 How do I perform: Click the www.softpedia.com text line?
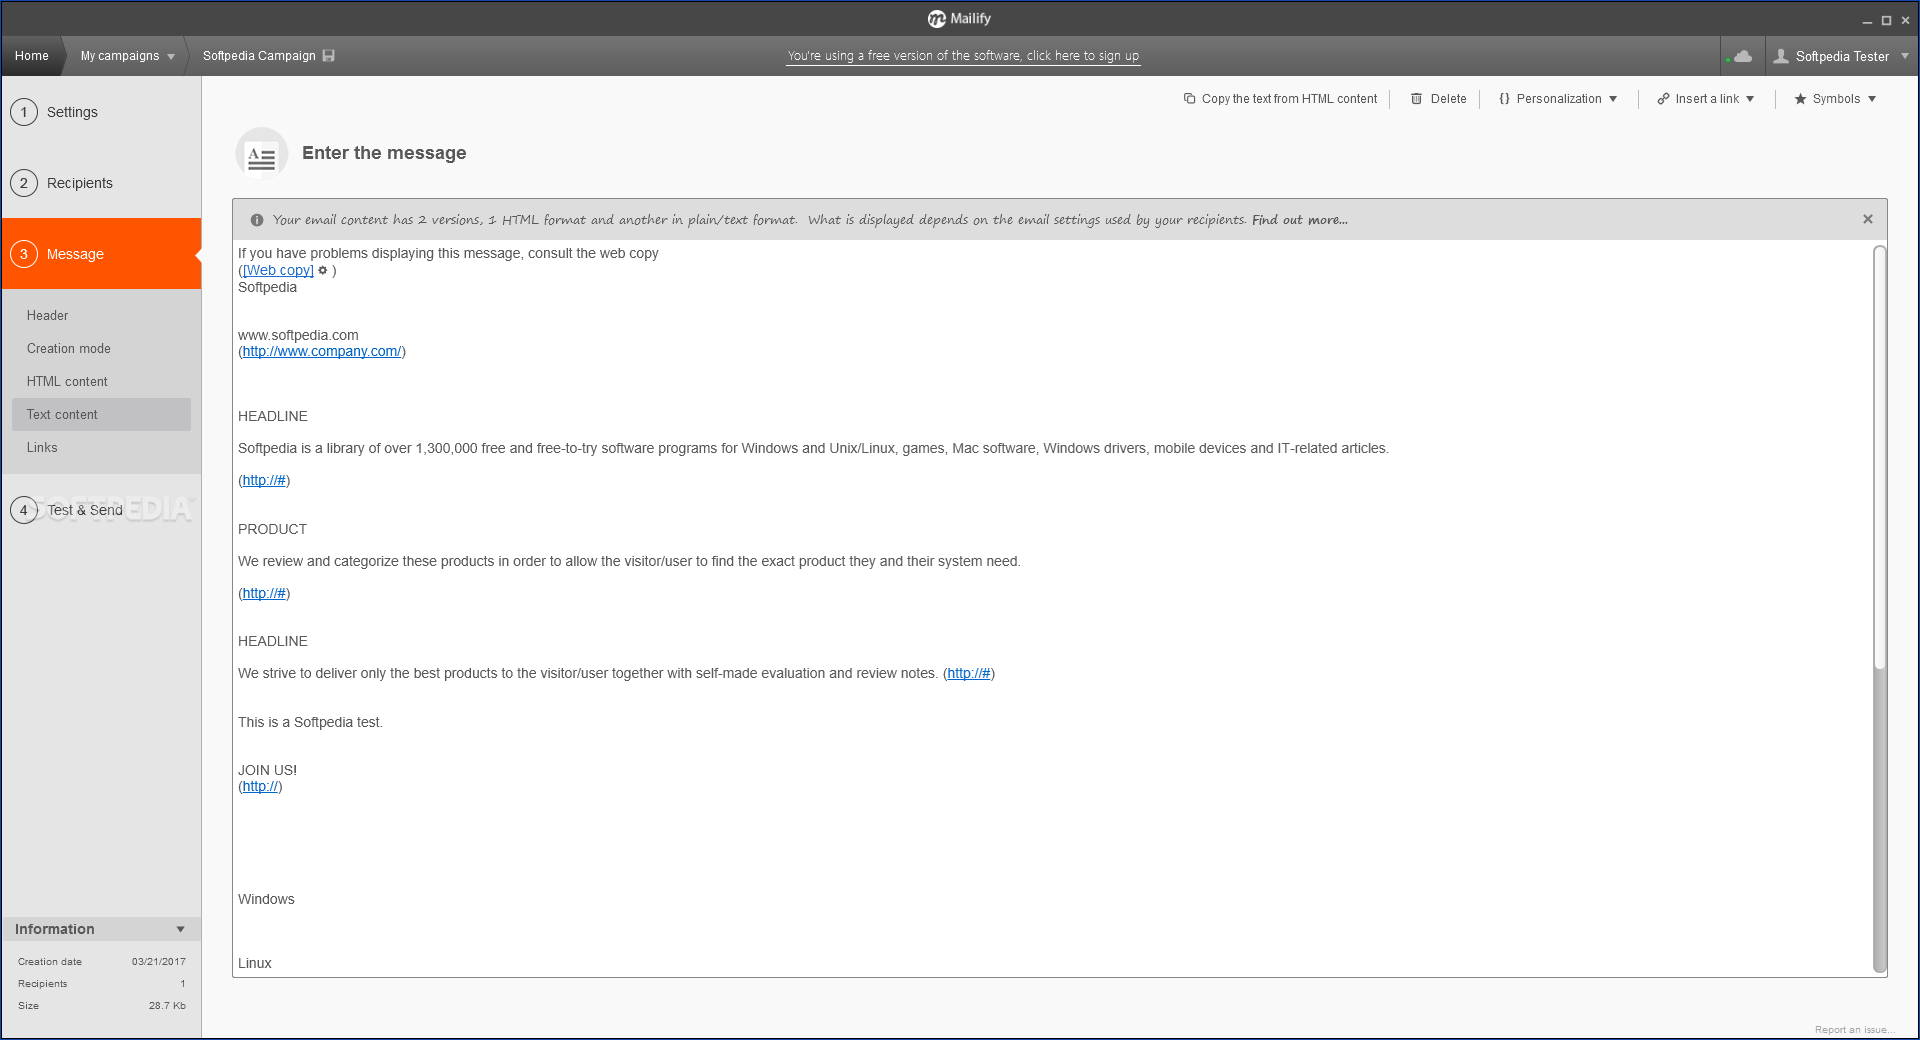point(298,335)
